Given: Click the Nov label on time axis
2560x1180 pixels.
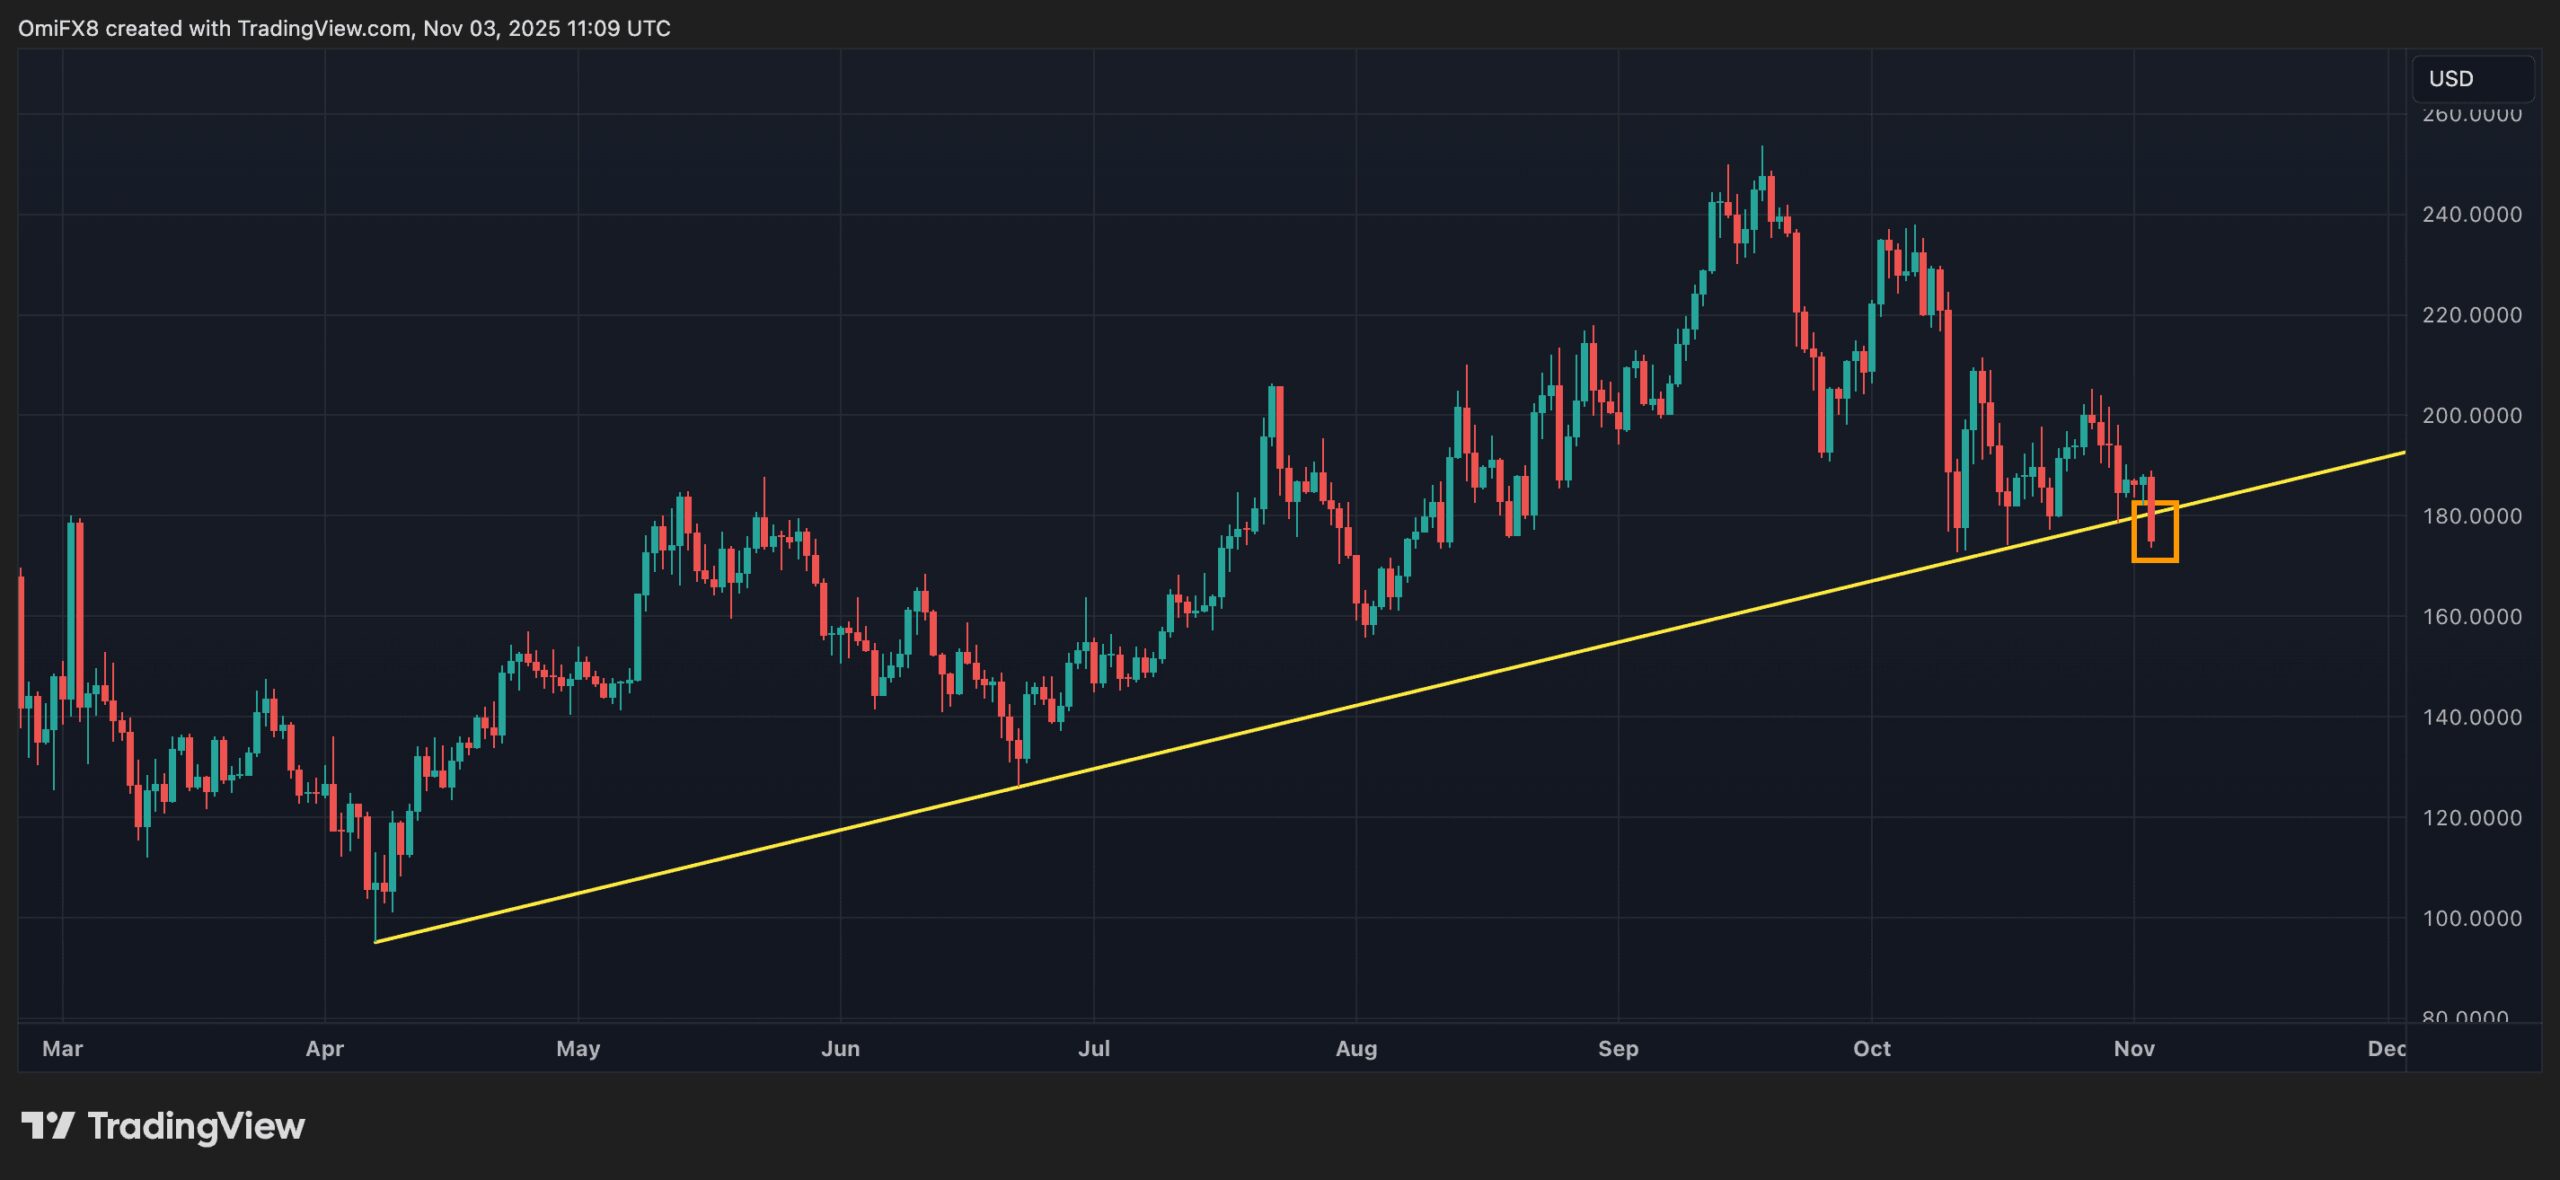Looking at the screenshot, I should (x=2133, y=1048).
